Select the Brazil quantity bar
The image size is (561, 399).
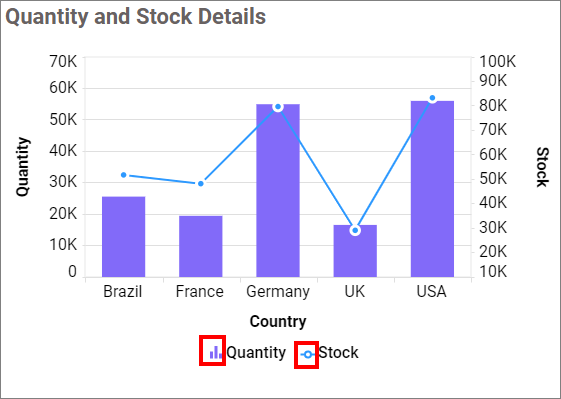point(123,237)
